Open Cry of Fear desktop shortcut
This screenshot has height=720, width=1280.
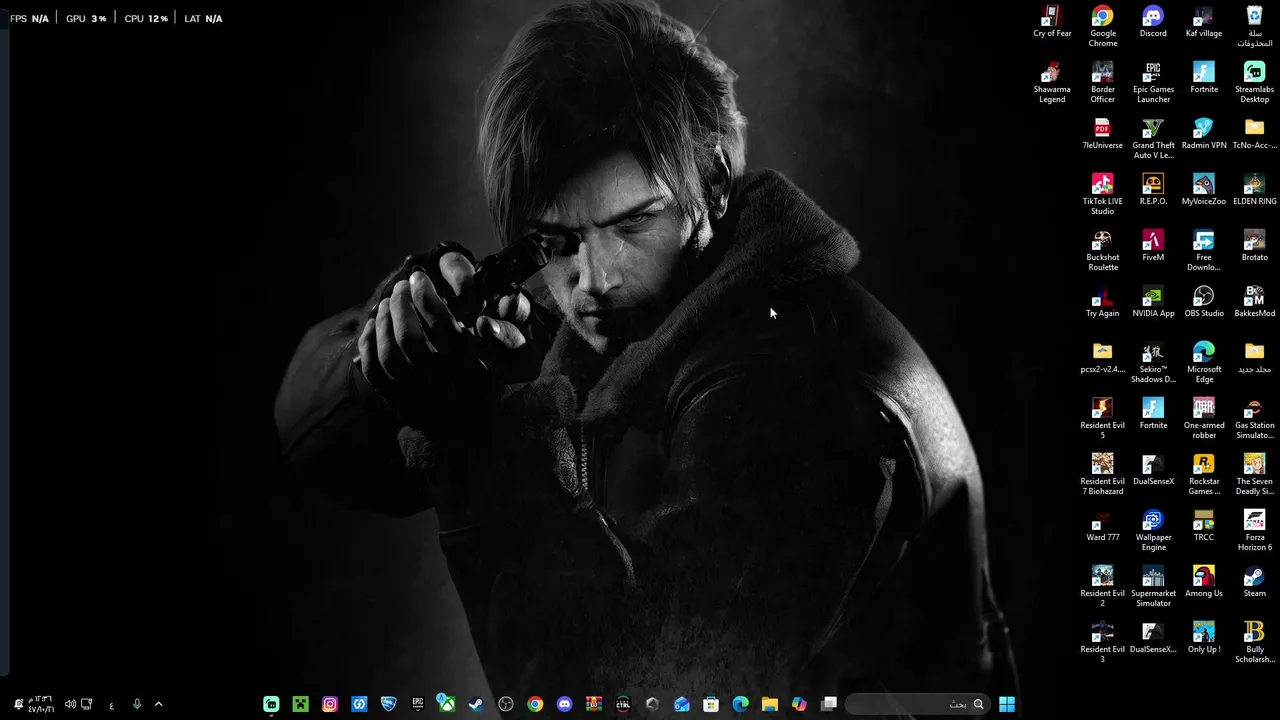1051,22
